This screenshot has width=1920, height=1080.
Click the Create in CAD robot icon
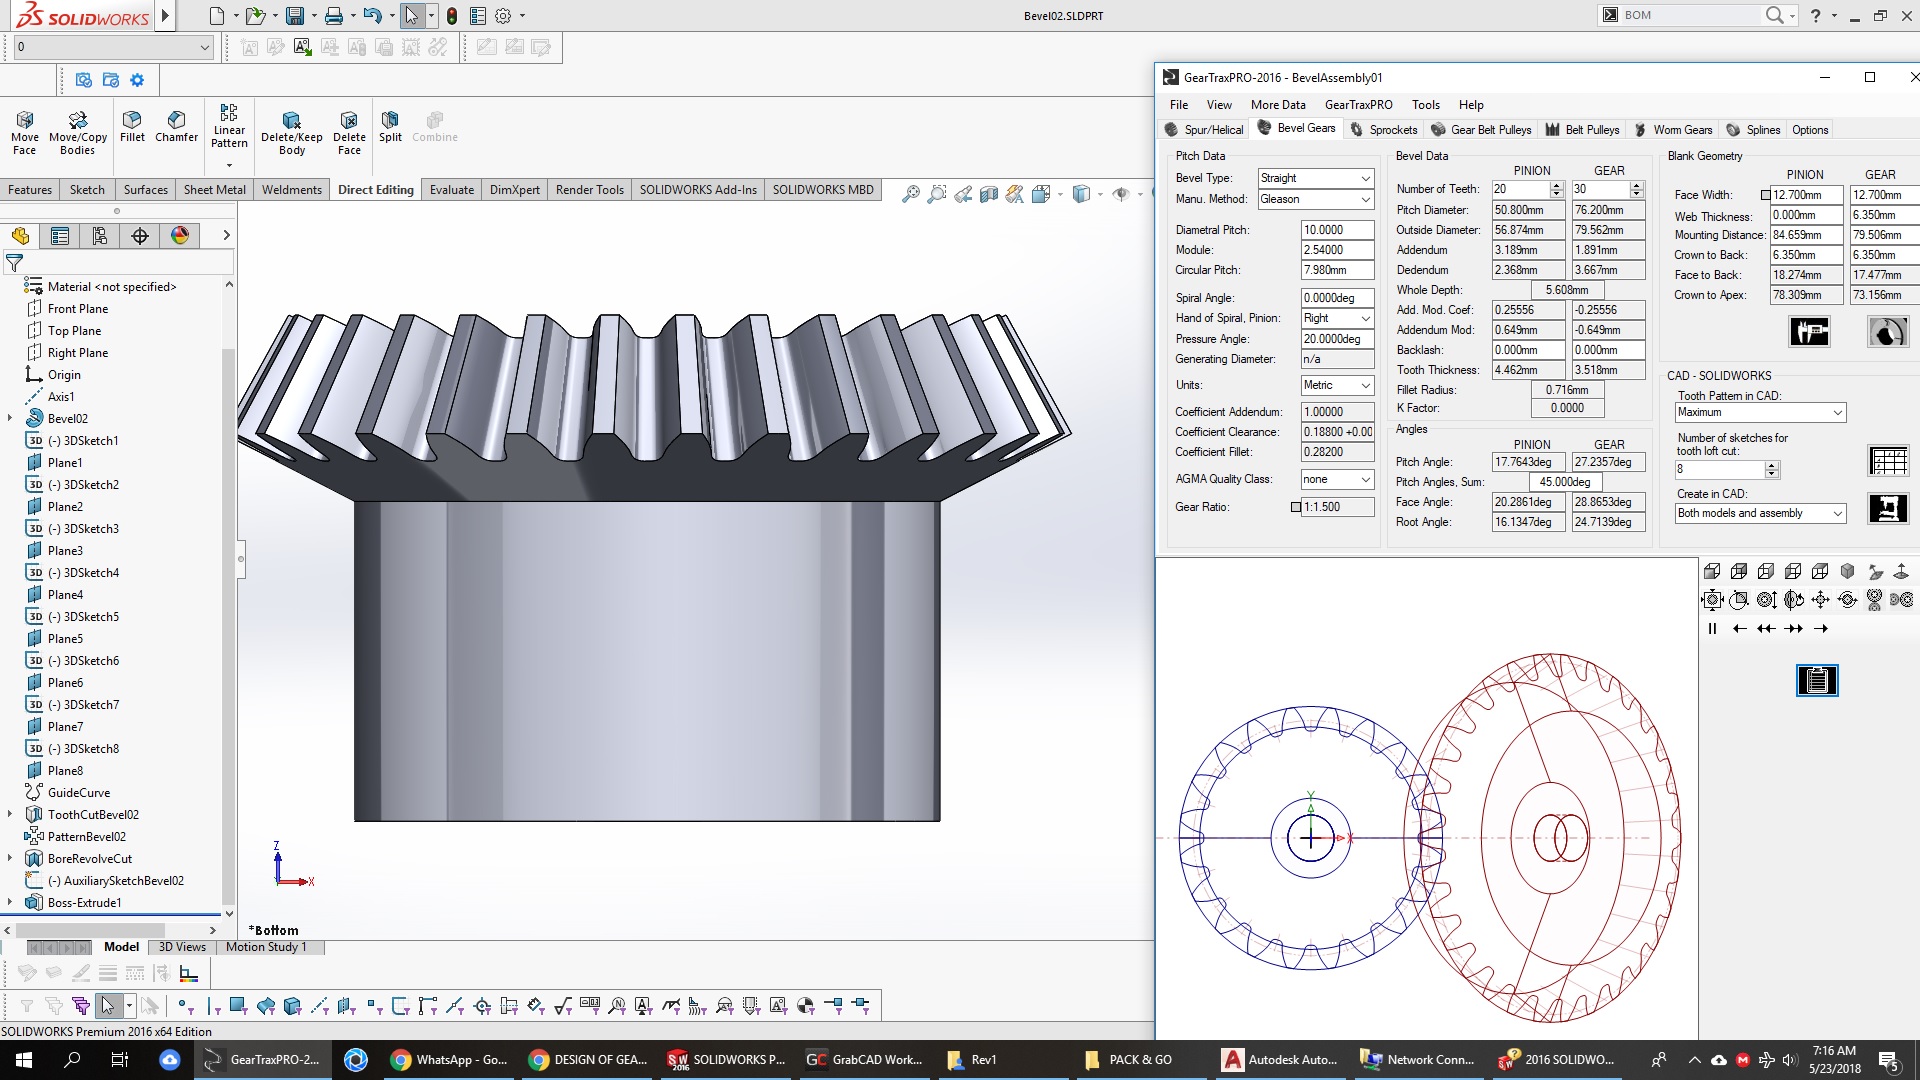coord(1888,508)
